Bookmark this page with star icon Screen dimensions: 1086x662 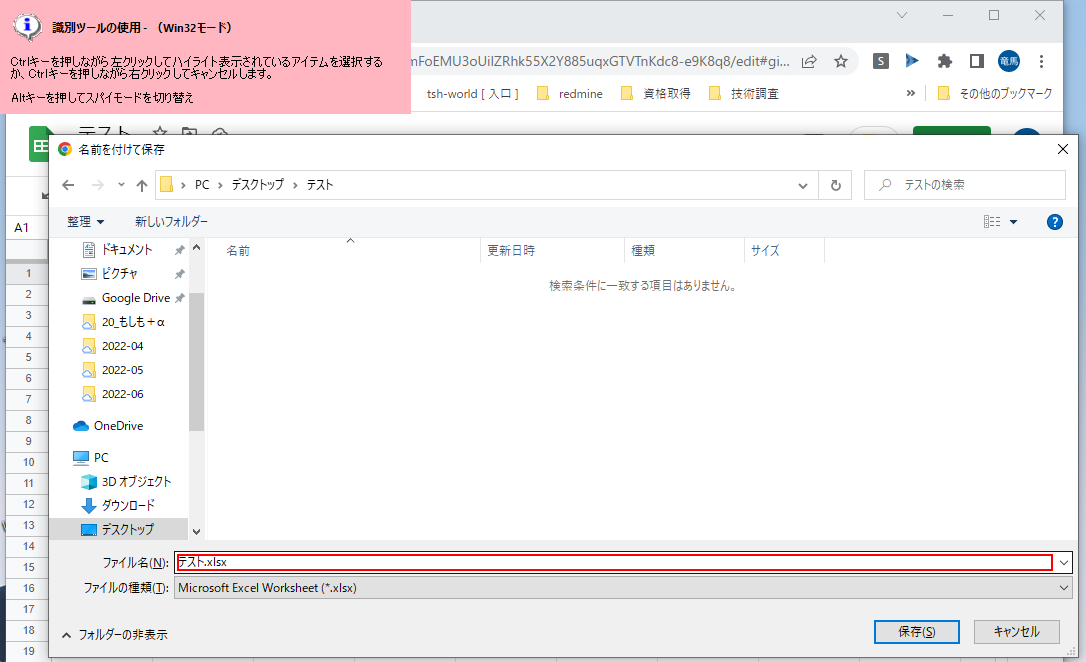tap(841, 62)
